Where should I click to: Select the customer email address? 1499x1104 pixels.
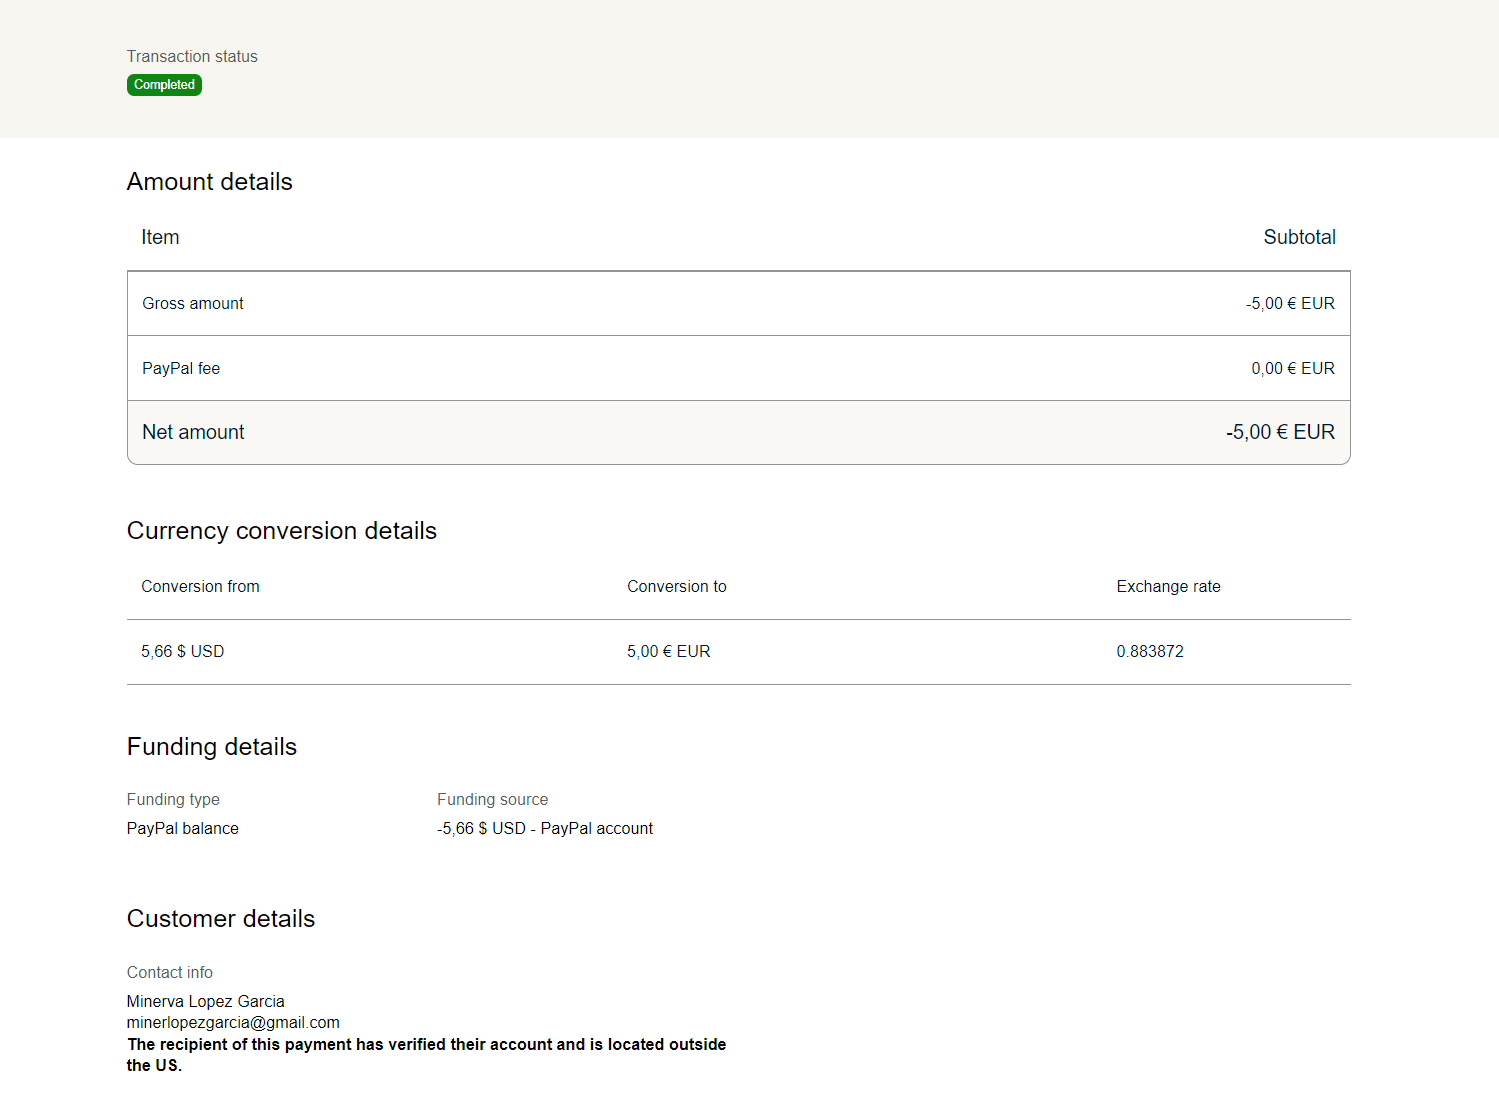tap(233, 1022)
